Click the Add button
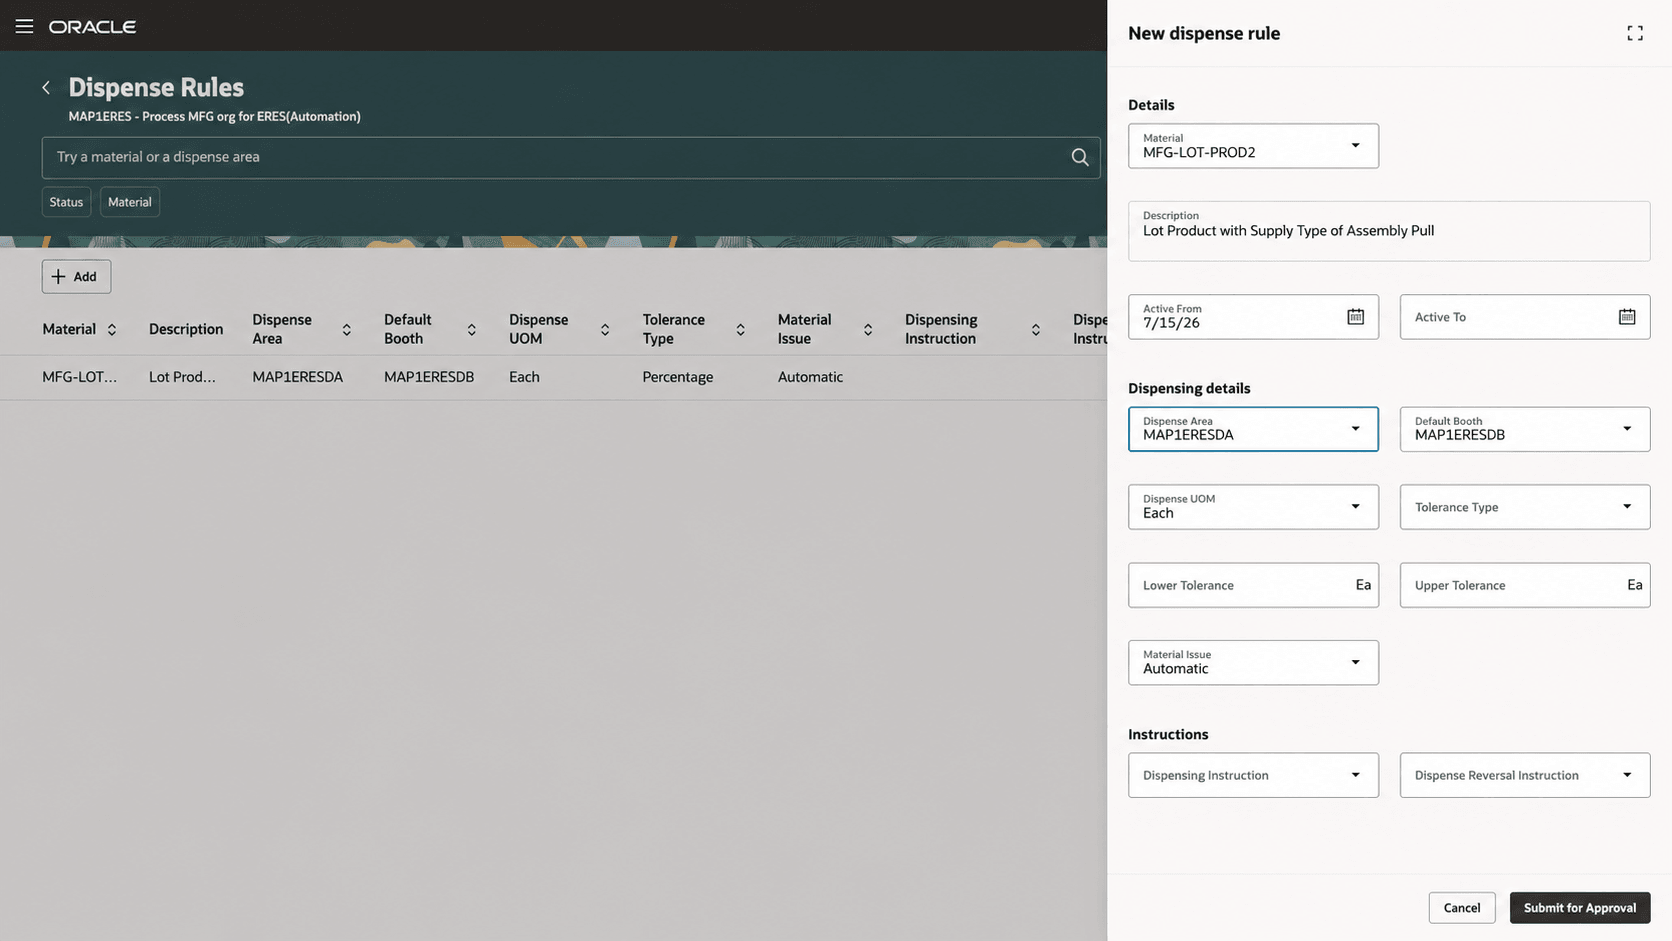The width and height of the screenshot is (1672, 941). pyautogui.click(x=76, y=277)
